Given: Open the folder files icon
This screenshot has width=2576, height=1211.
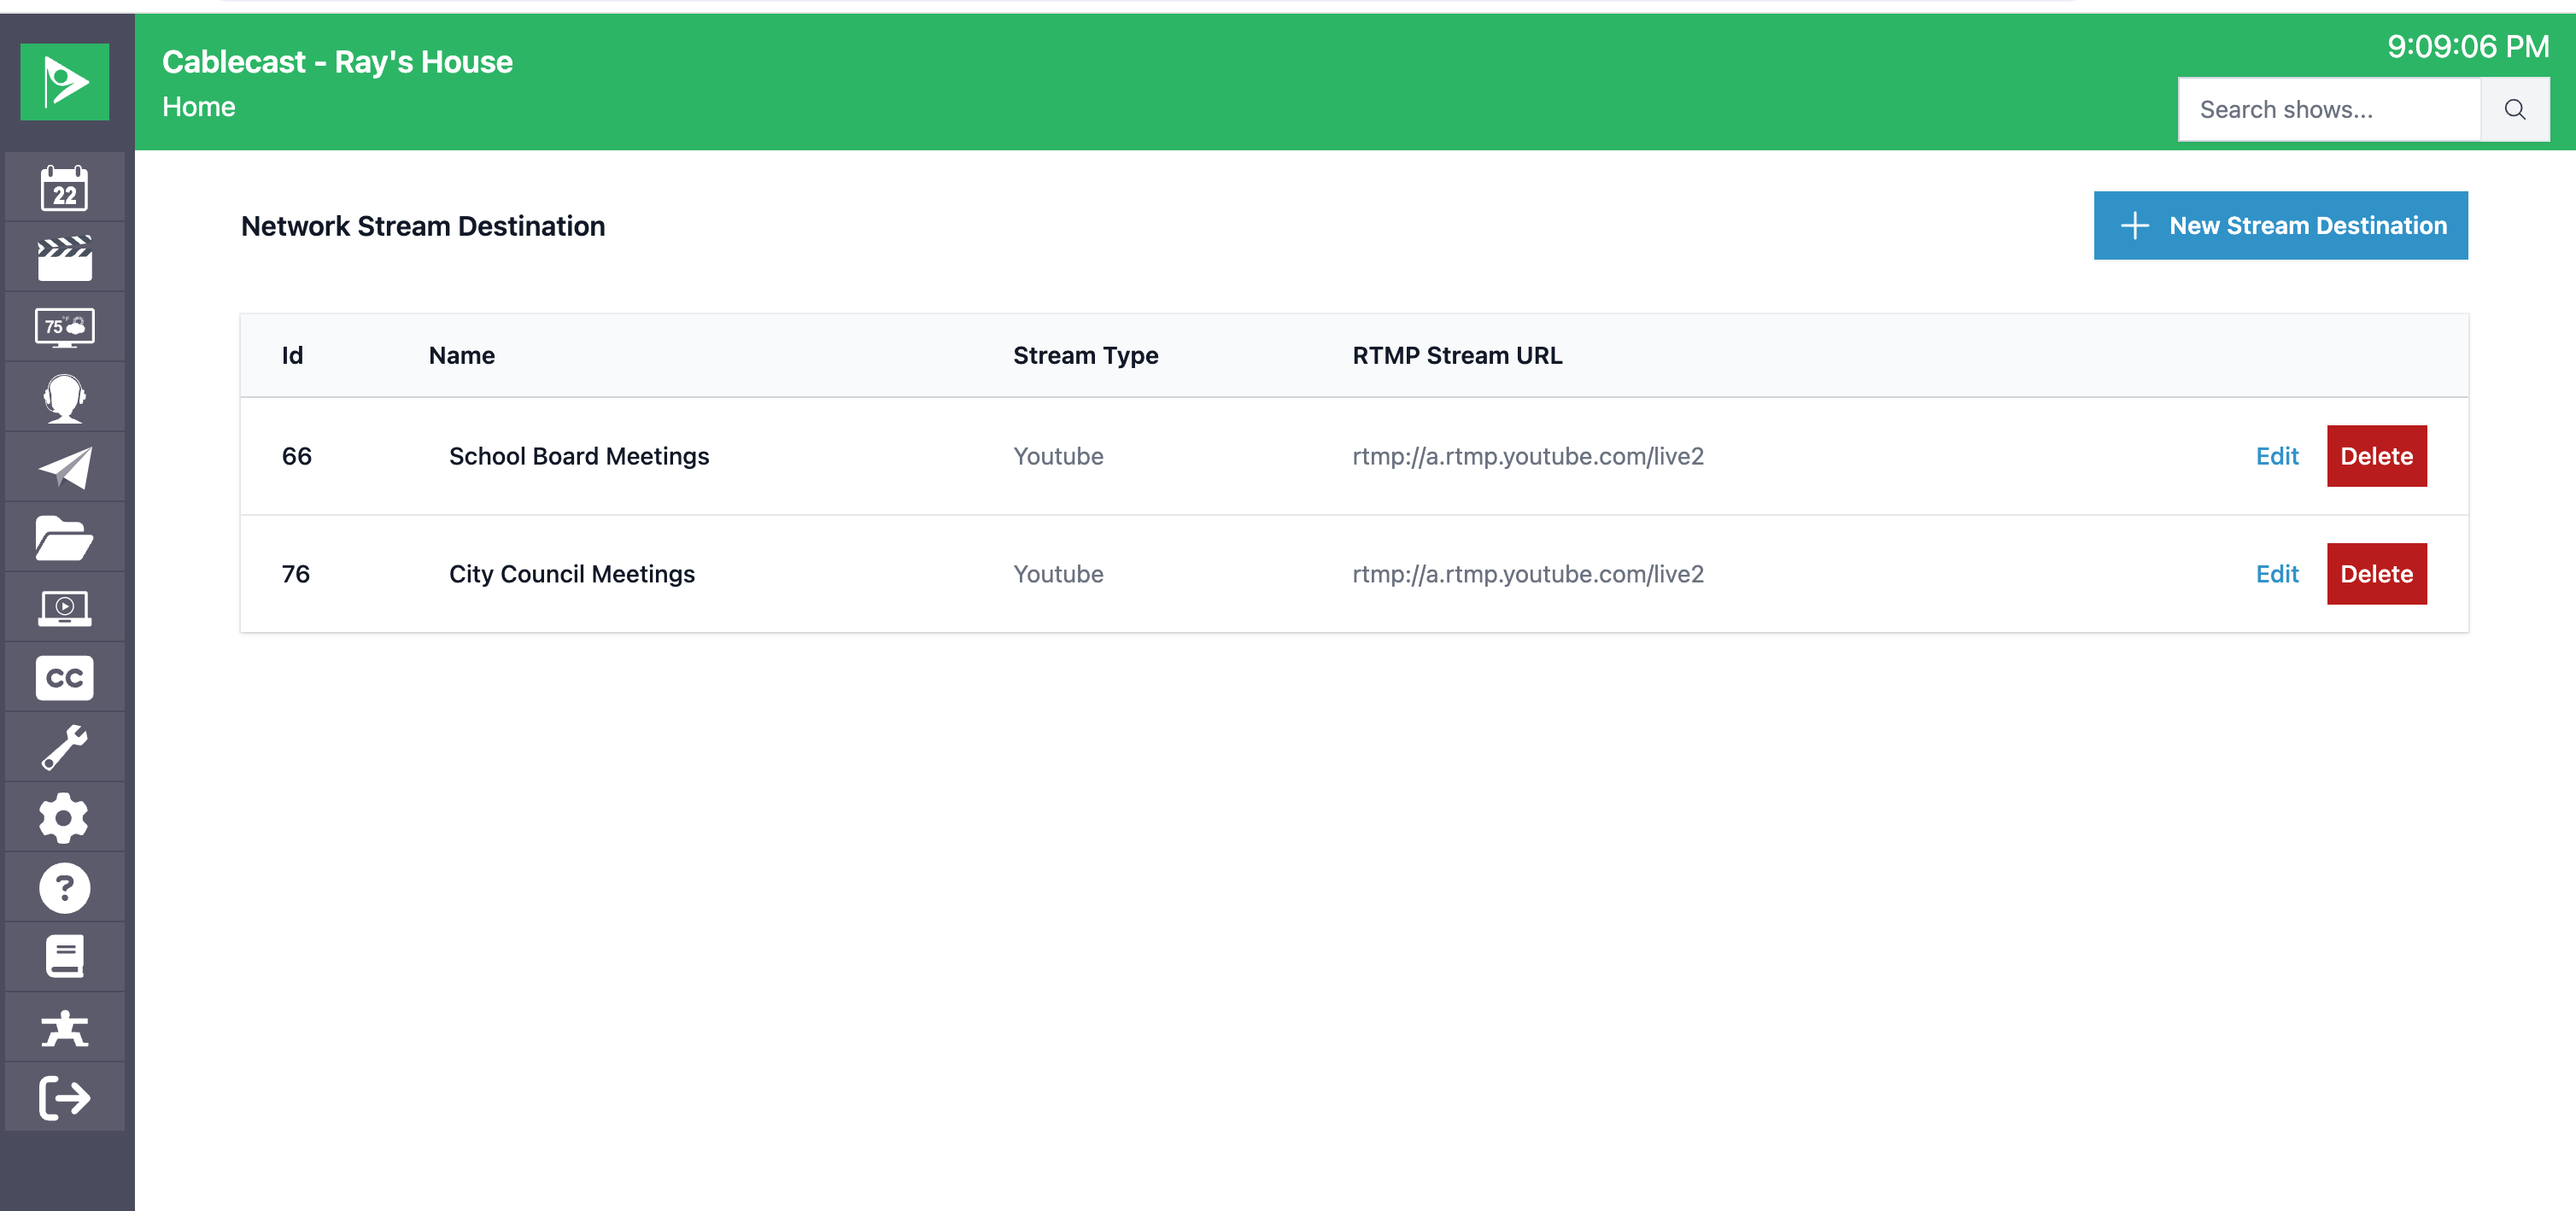Looking at the screenshot, I should [x=65, y=538].
